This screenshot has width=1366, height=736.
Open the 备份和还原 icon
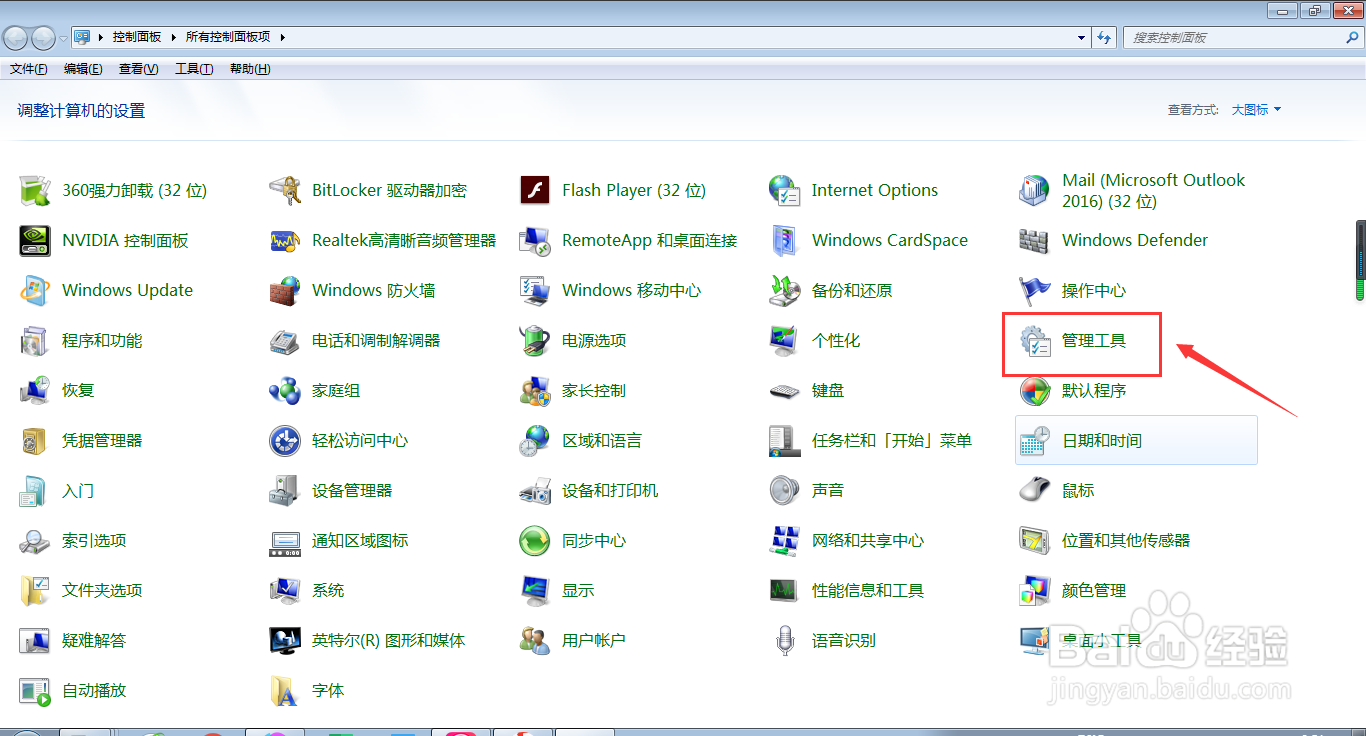(785, 290)
